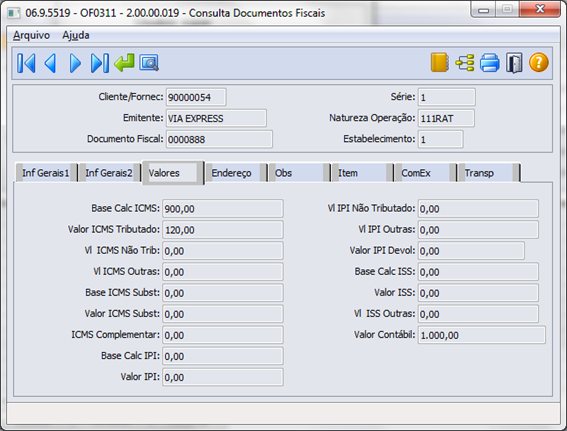
Task: Jump to the last record
Action: [100, 63]
